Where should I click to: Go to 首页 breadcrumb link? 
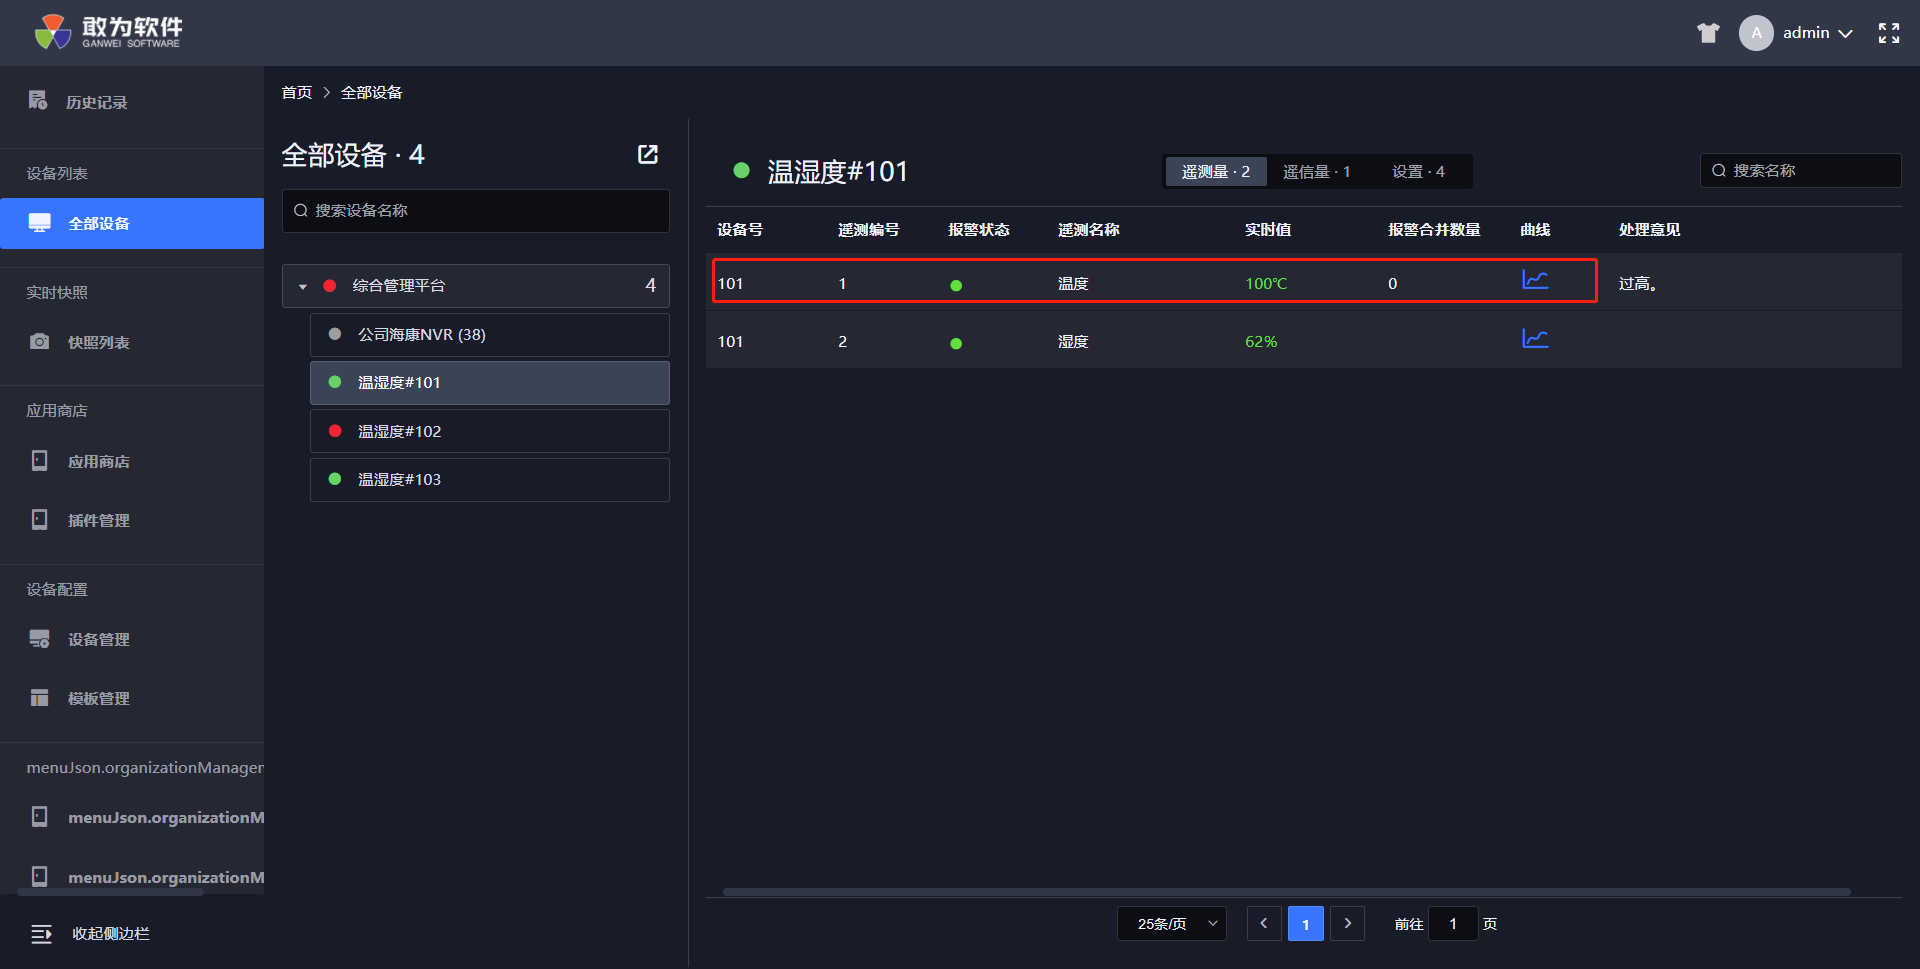tap(297, 92)
